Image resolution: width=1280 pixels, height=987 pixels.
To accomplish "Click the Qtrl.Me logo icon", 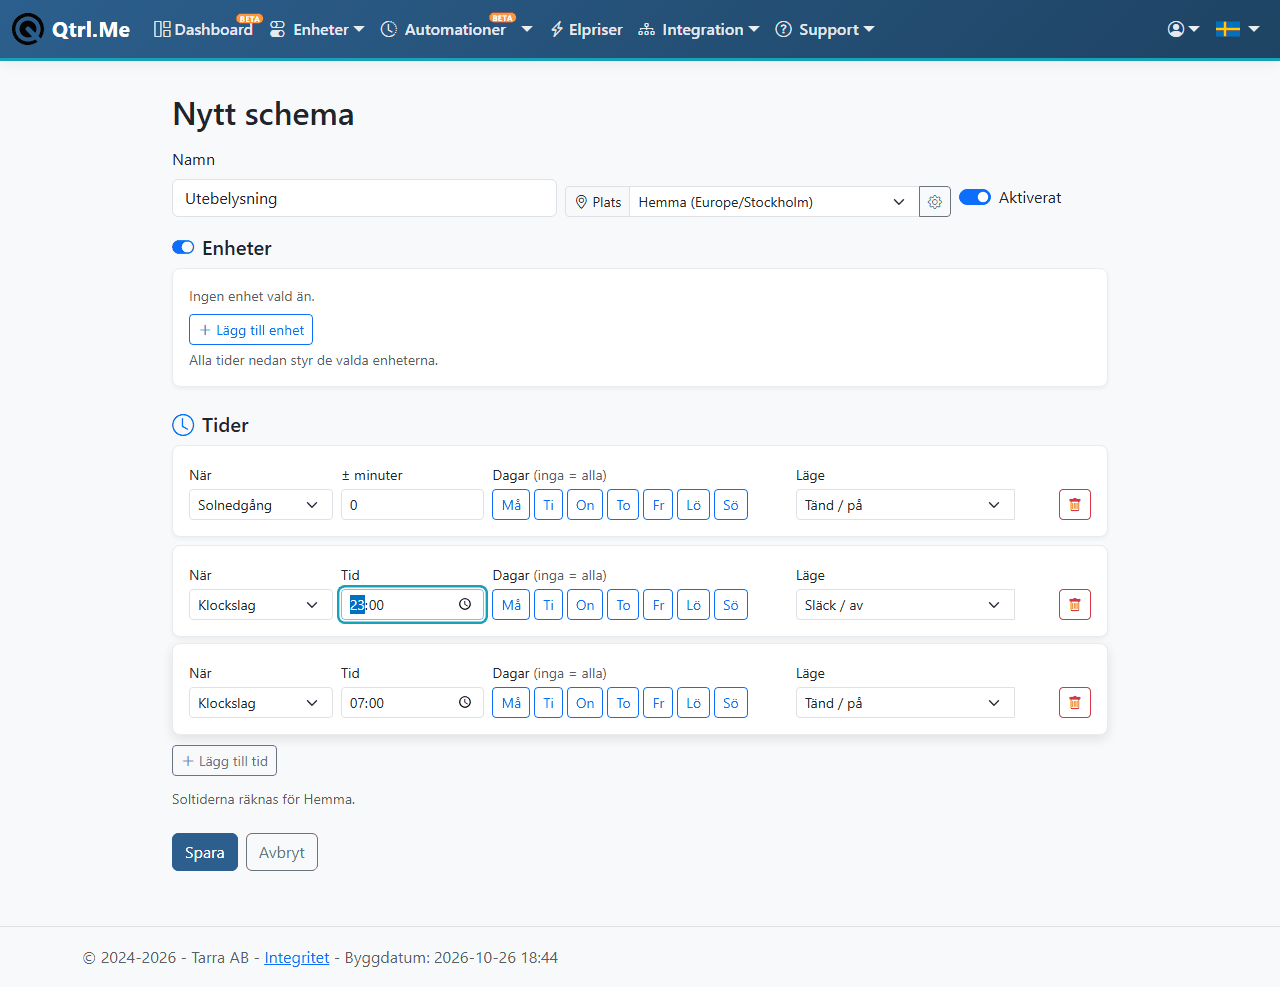I will (28, 29).
